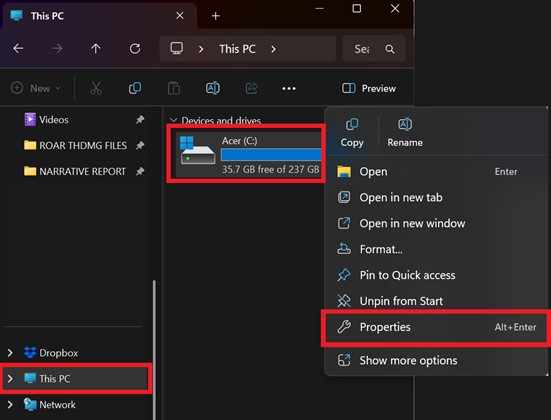The image size is (551, 420).
Task: Click pin icon next to NARRATIVE REPORT
Action: [x=140, y=172]
